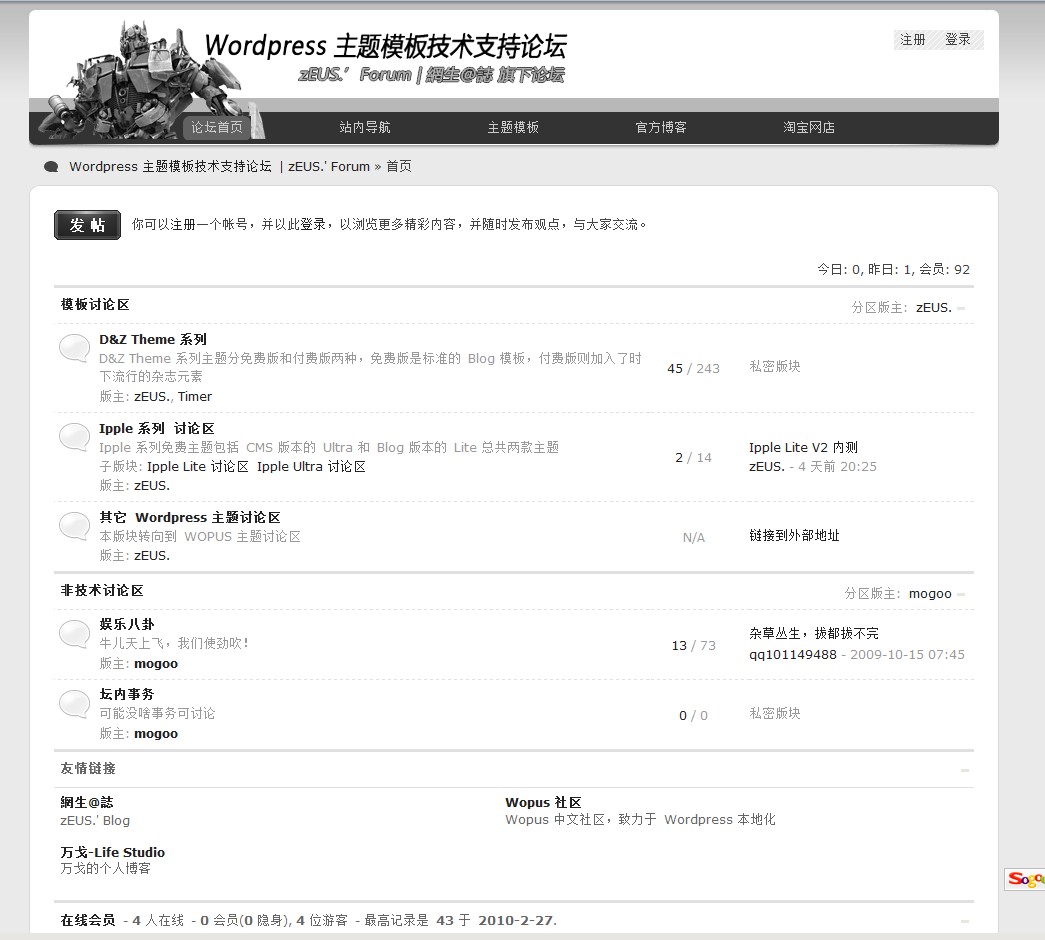Open the 站内导航 menu item

[x=365, y=127]
